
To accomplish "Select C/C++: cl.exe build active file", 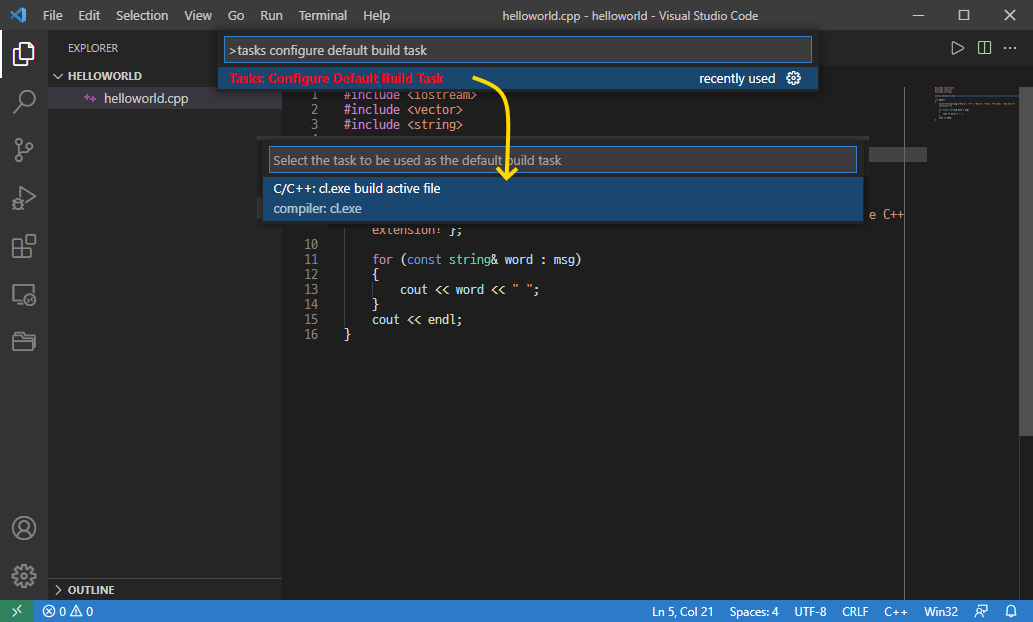I will tap(563, 198).
